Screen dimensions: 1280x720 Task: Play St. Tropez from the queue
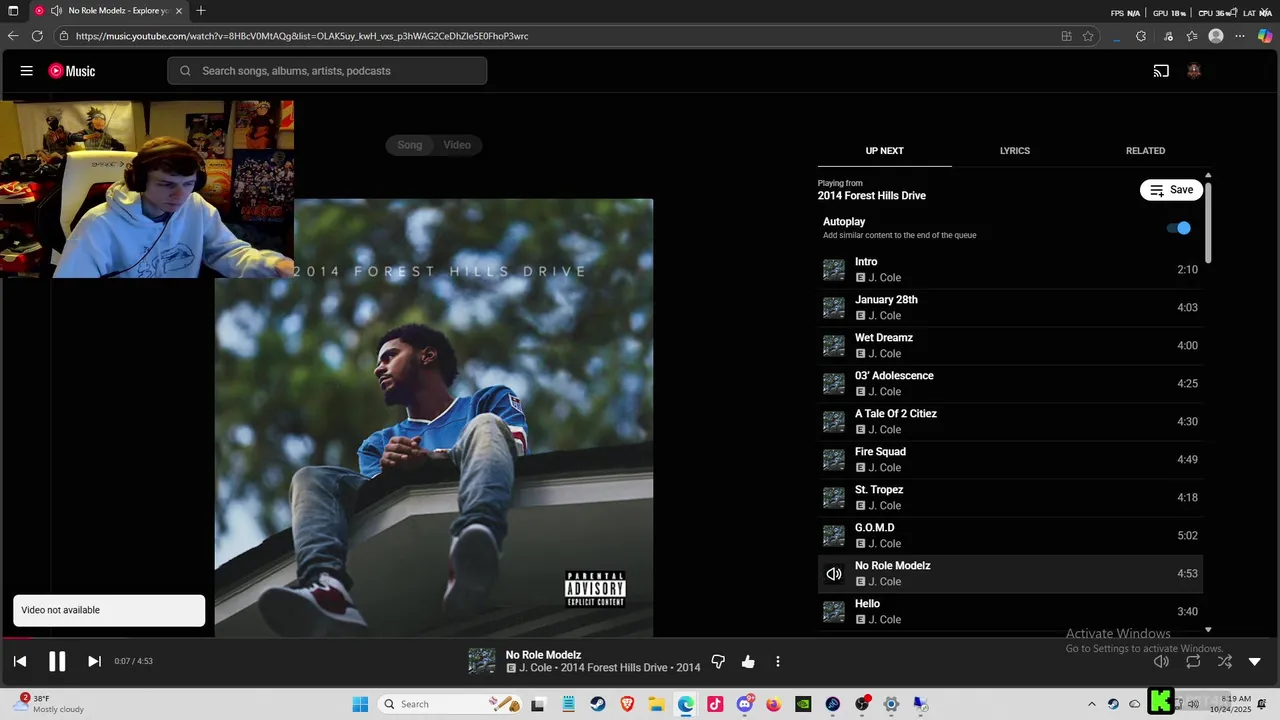click(x=1010, y=498)
